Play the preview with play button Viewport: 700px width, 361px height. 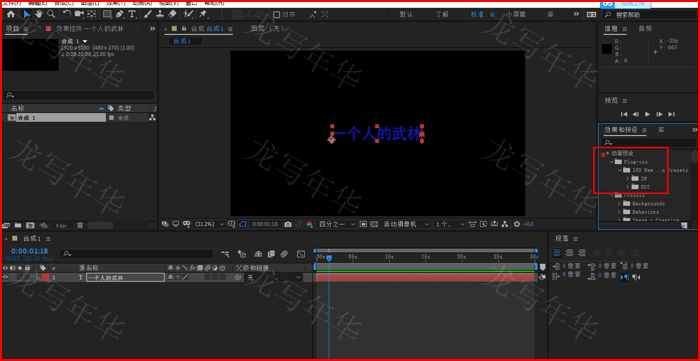pyautogui.click(x=648, y=115)
